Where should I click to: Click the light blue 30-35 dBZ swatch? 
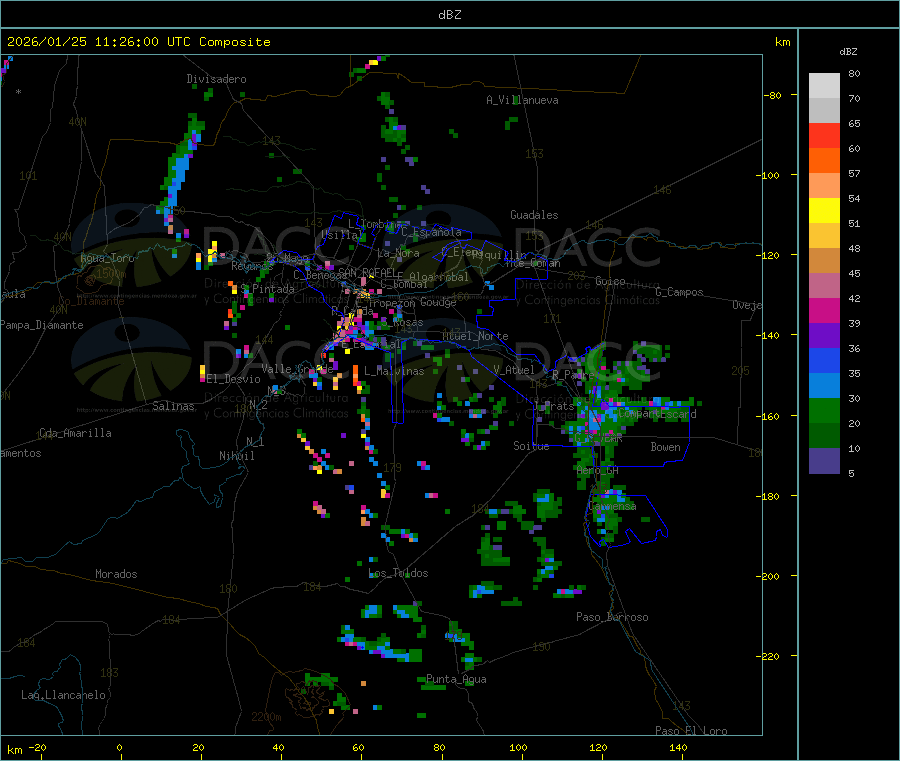[824, 386]
